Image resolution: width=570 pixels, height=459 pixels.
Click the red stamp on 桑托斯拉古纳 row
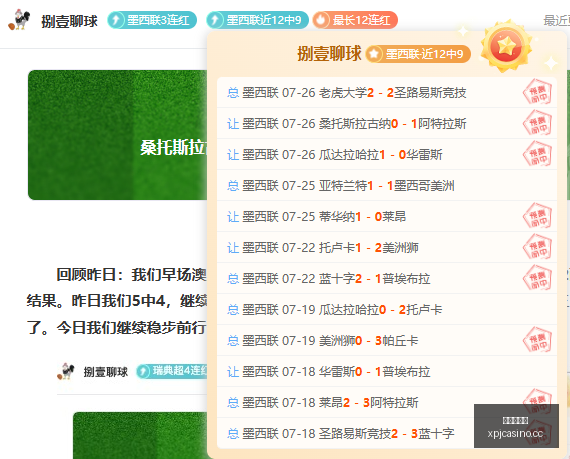537,123
